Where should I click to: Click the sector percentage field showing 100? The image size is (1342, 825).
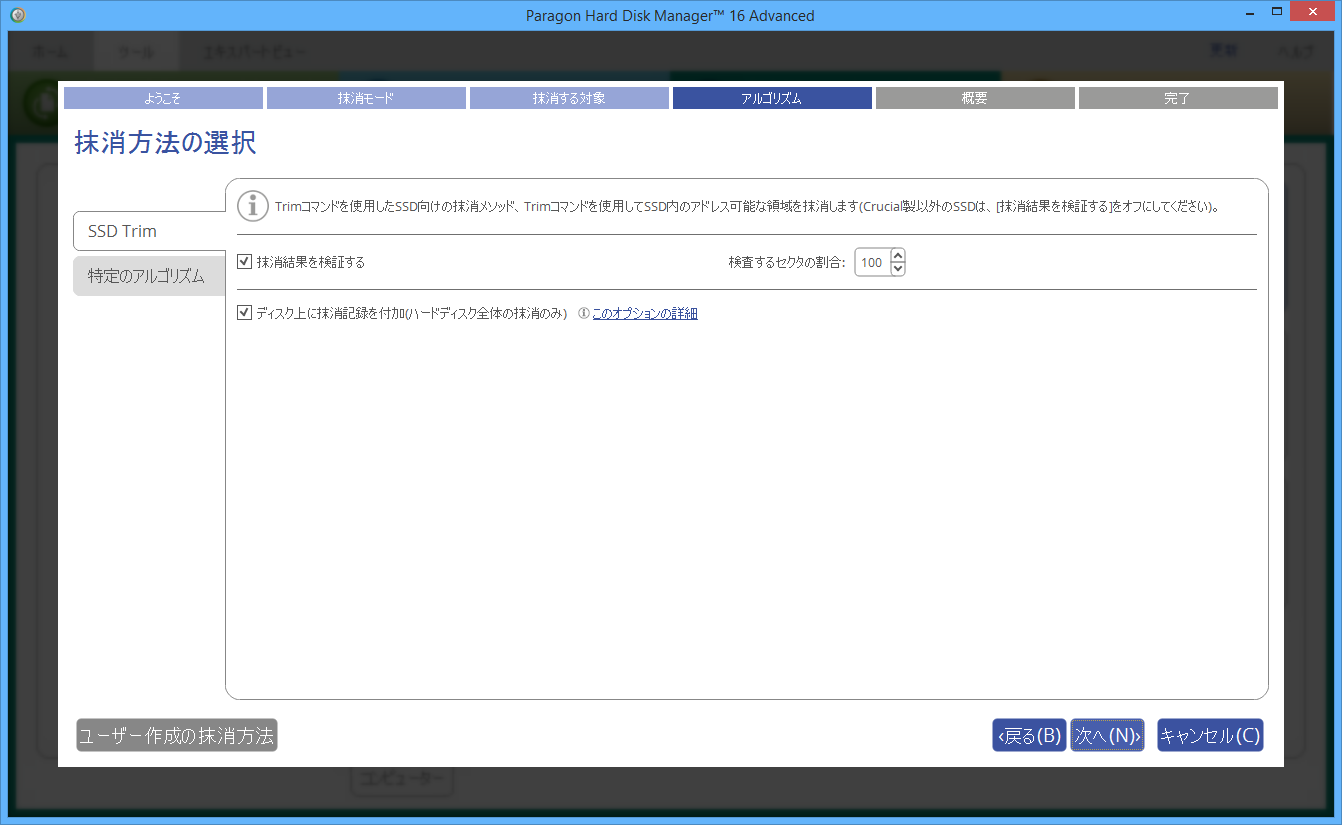point(872,262)
